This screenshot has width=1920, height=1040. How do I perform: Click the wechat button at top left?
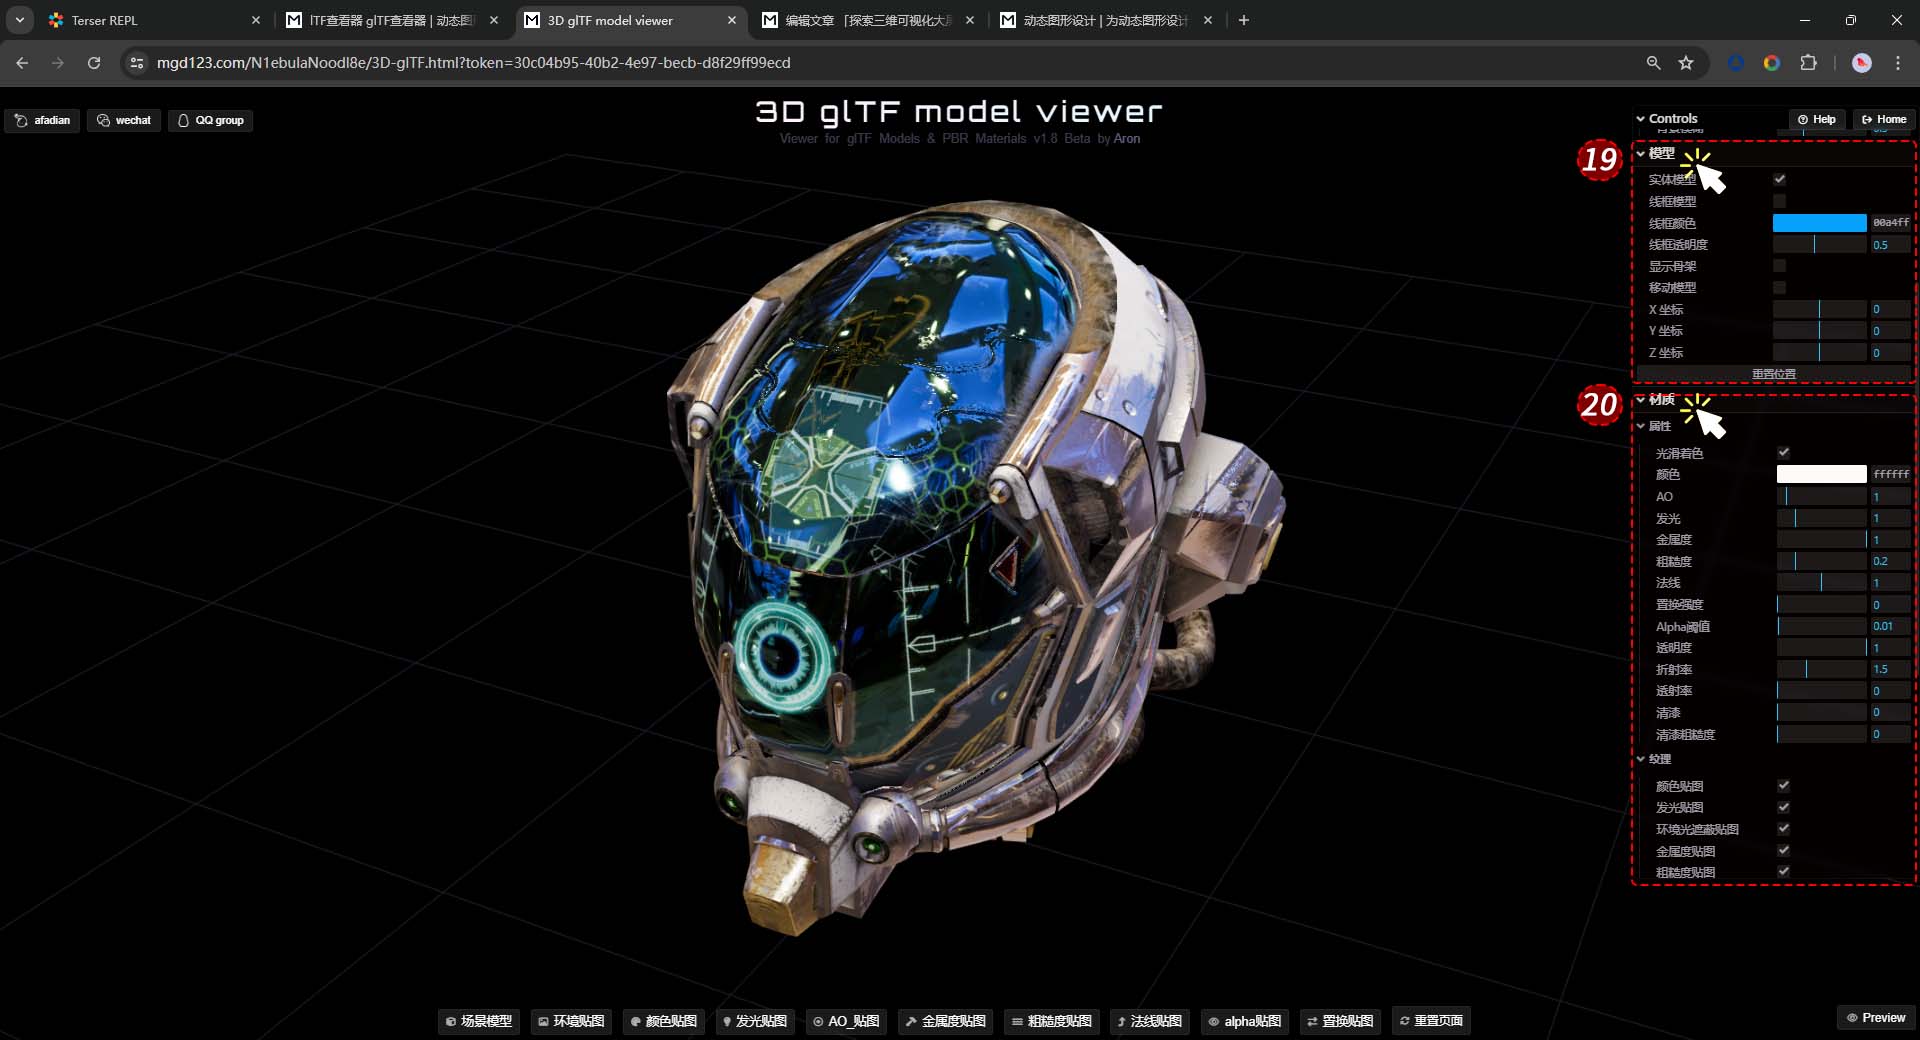pos(124,120)
